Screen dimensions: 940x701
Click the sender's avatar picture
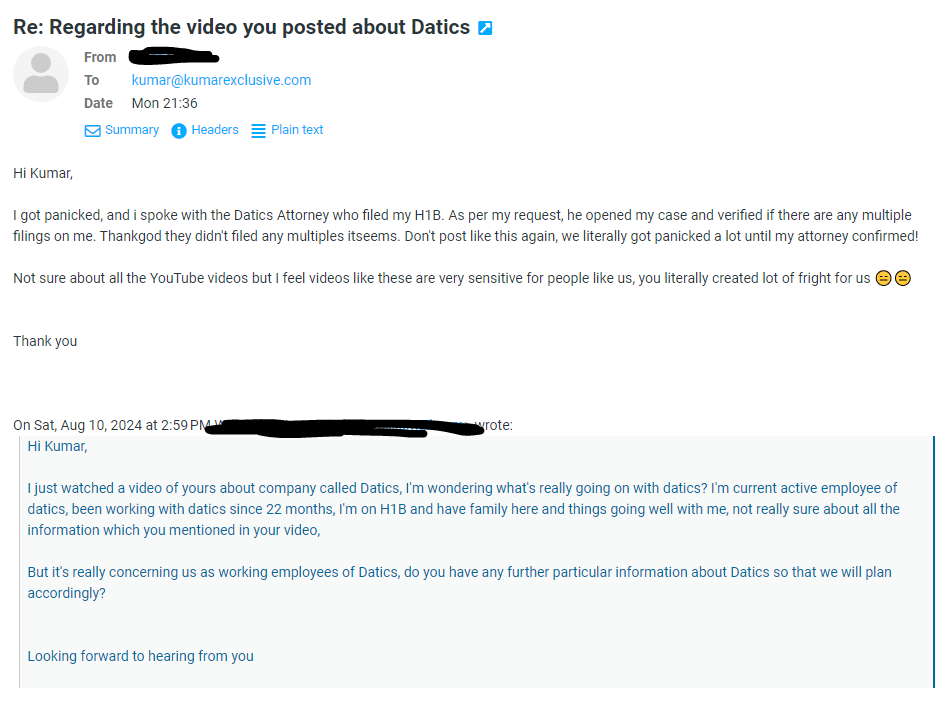click(41, 75)
